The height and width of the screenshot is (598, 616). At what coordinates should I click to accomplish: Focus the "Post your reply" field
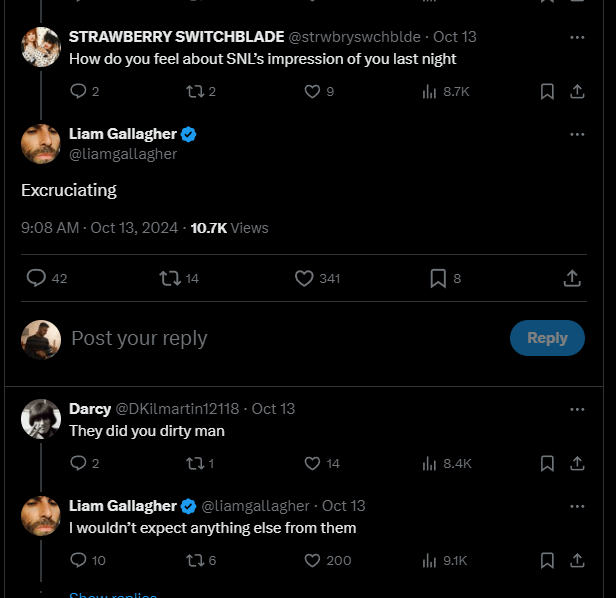point(283,338)
